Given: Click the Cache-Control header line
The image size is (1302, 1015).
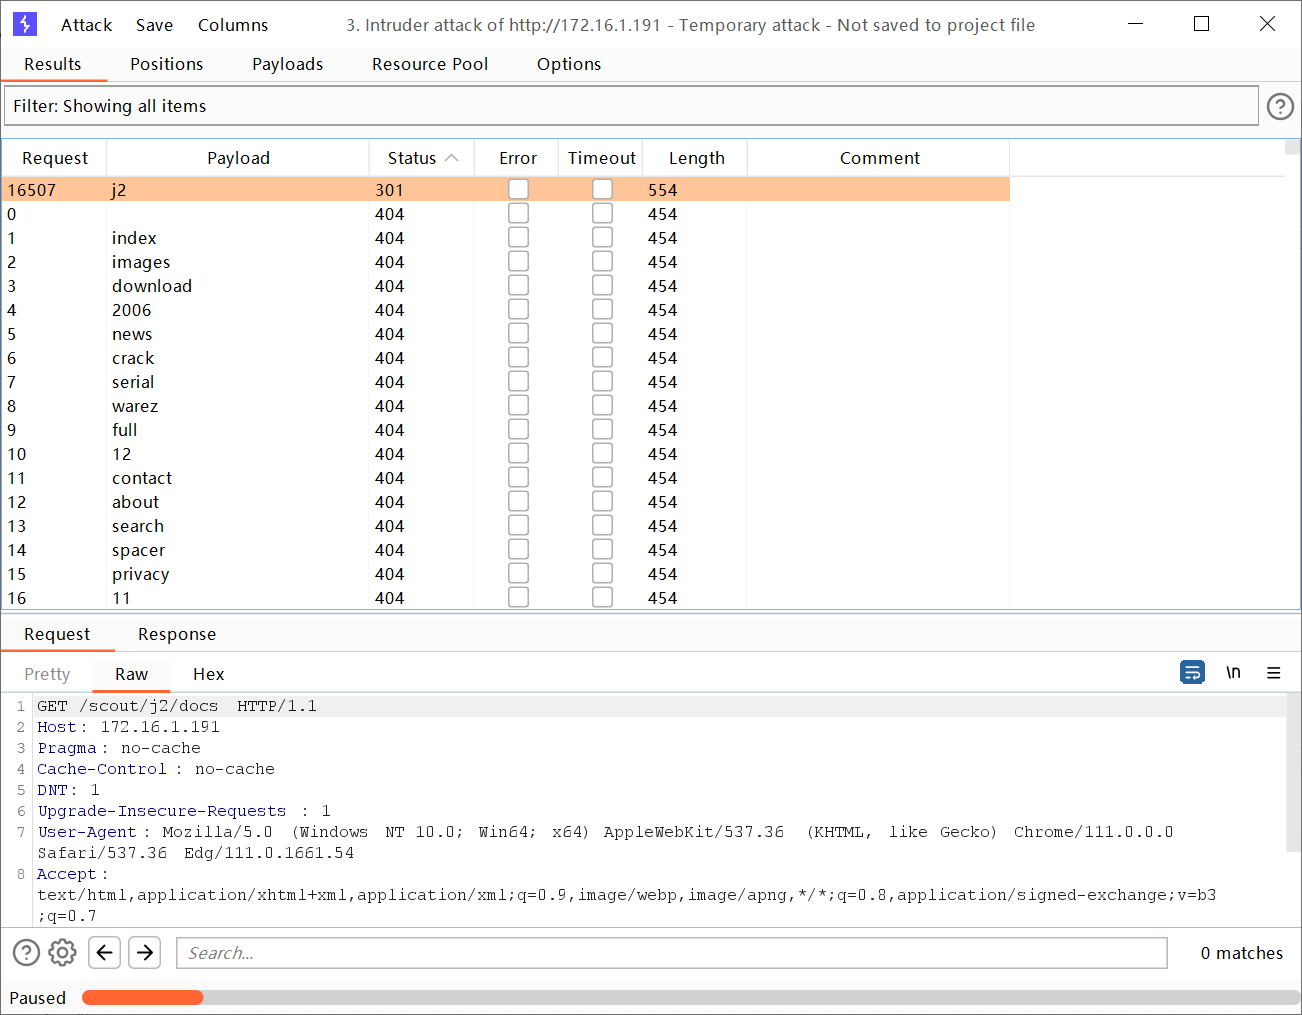Looking at the screenshot, I should click(155, 768).
